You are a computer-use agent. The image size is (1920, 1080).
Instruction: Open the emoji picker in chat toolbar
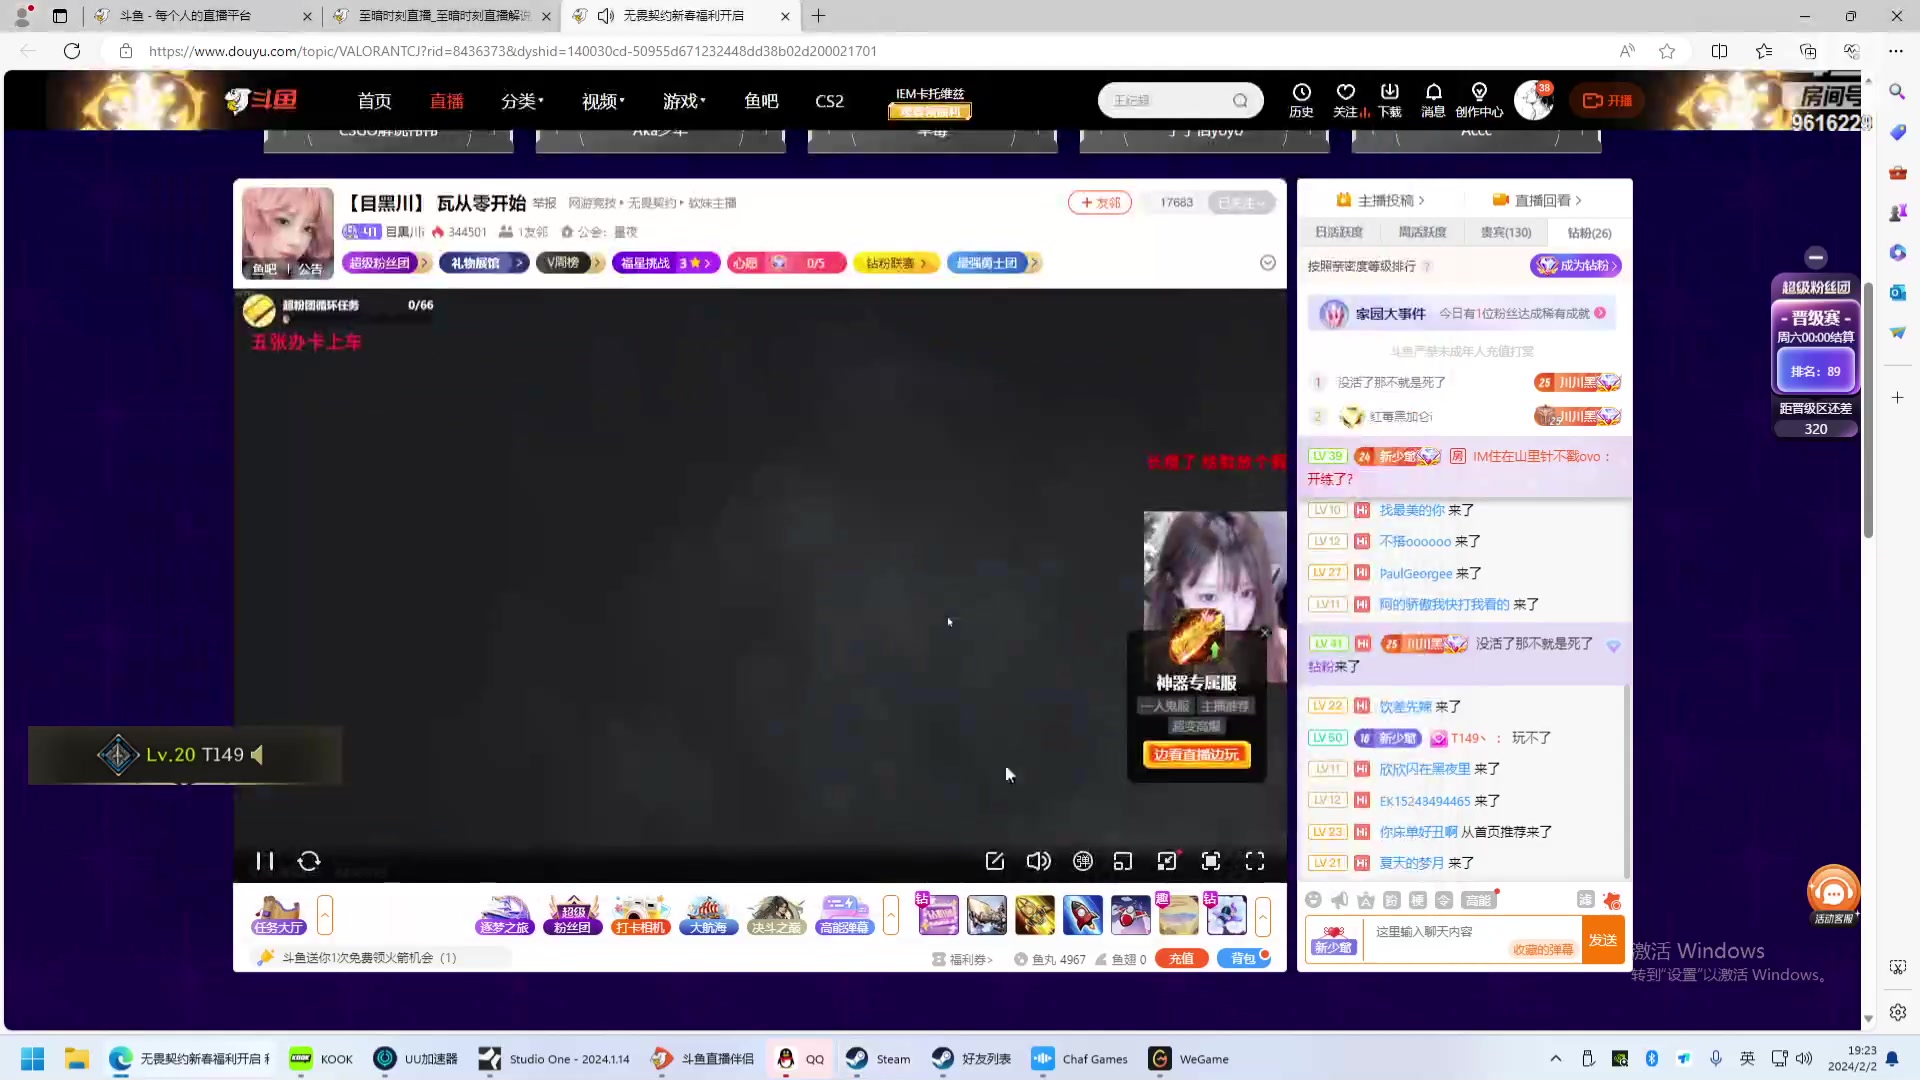pos(1314,900)
